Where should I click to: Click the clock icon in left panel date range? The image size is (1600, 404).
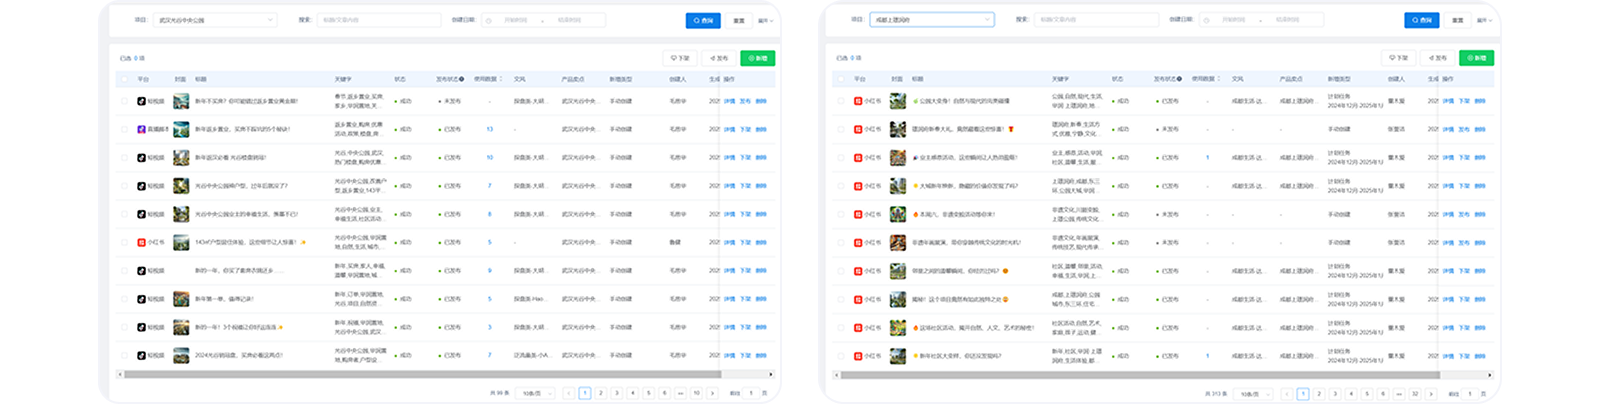click(x=489, y=20)
